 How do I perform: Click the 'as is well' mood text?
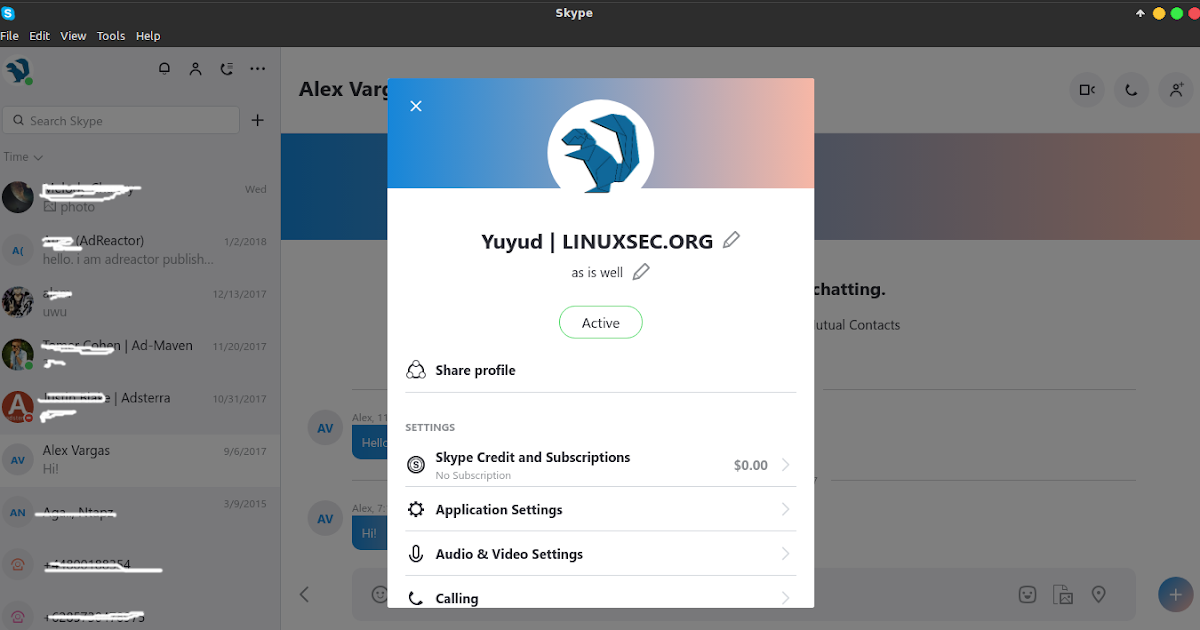(x=597, y=272)
